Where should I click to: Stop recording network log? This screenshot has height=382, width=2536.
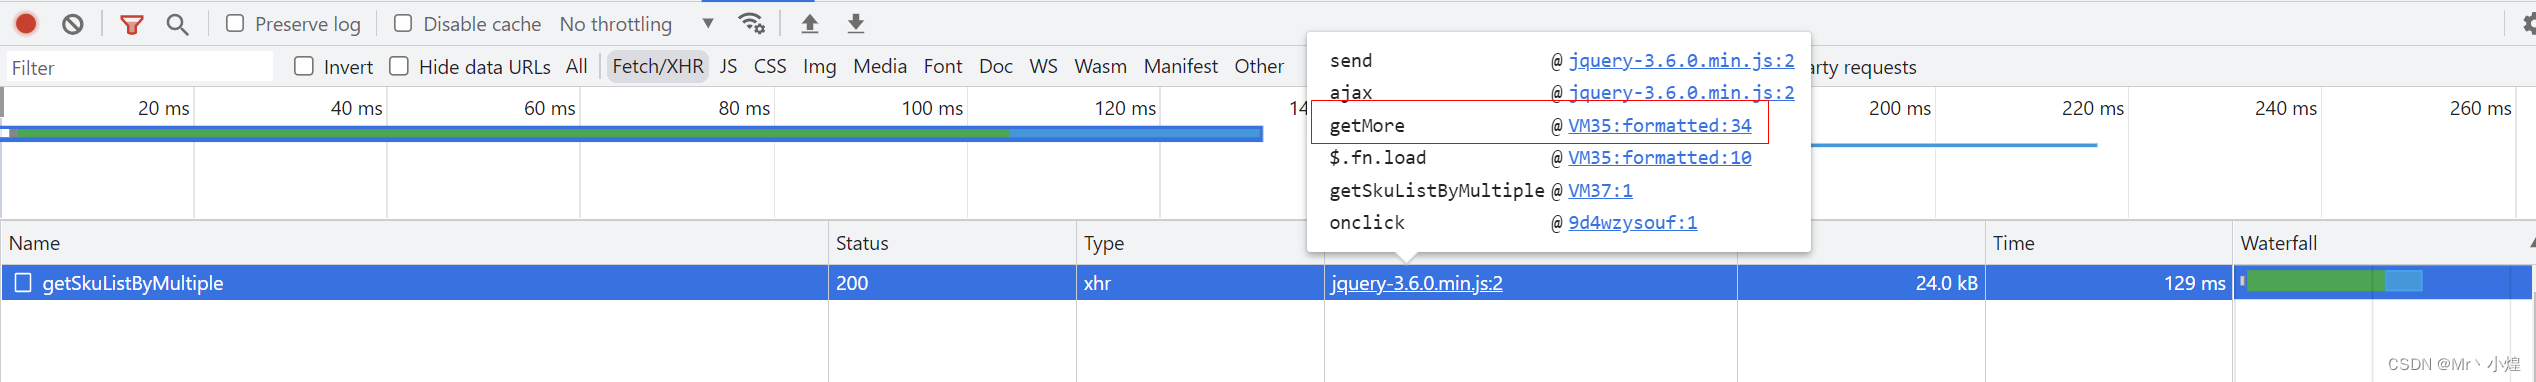[x=26, y=23]
